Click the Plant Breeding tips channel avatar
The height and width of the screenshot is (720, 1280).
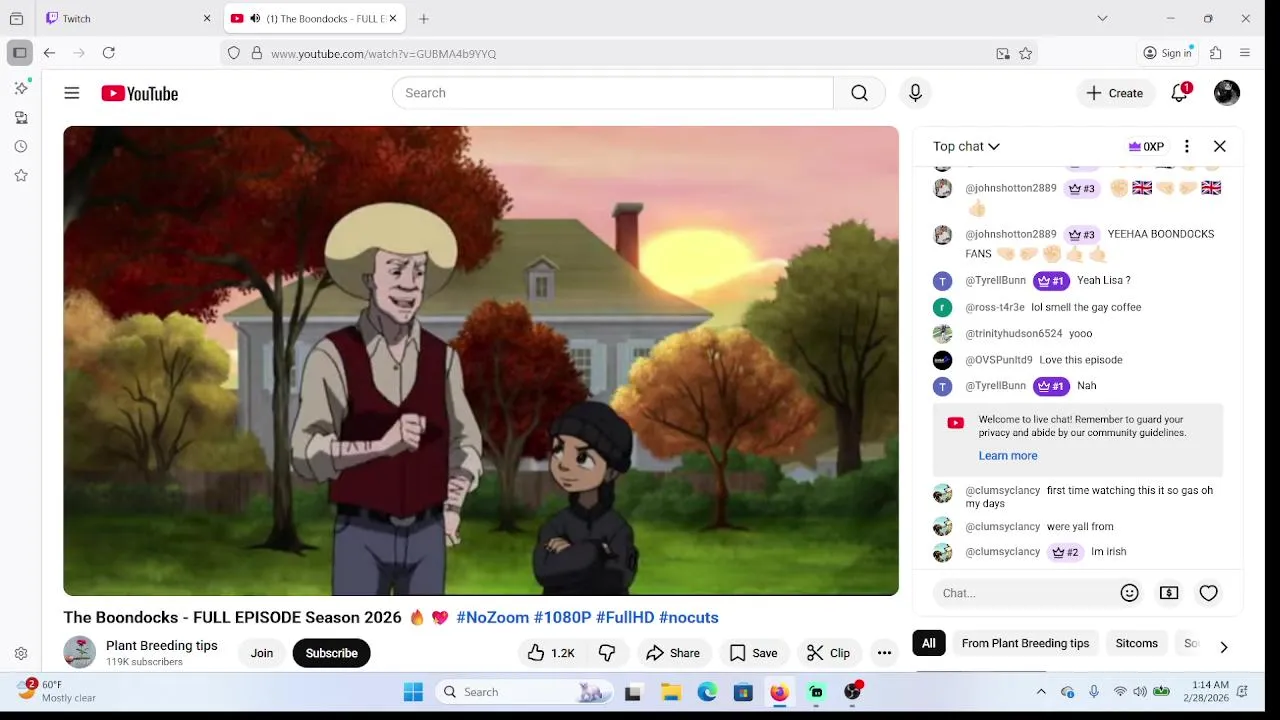(x=79, y=652)
